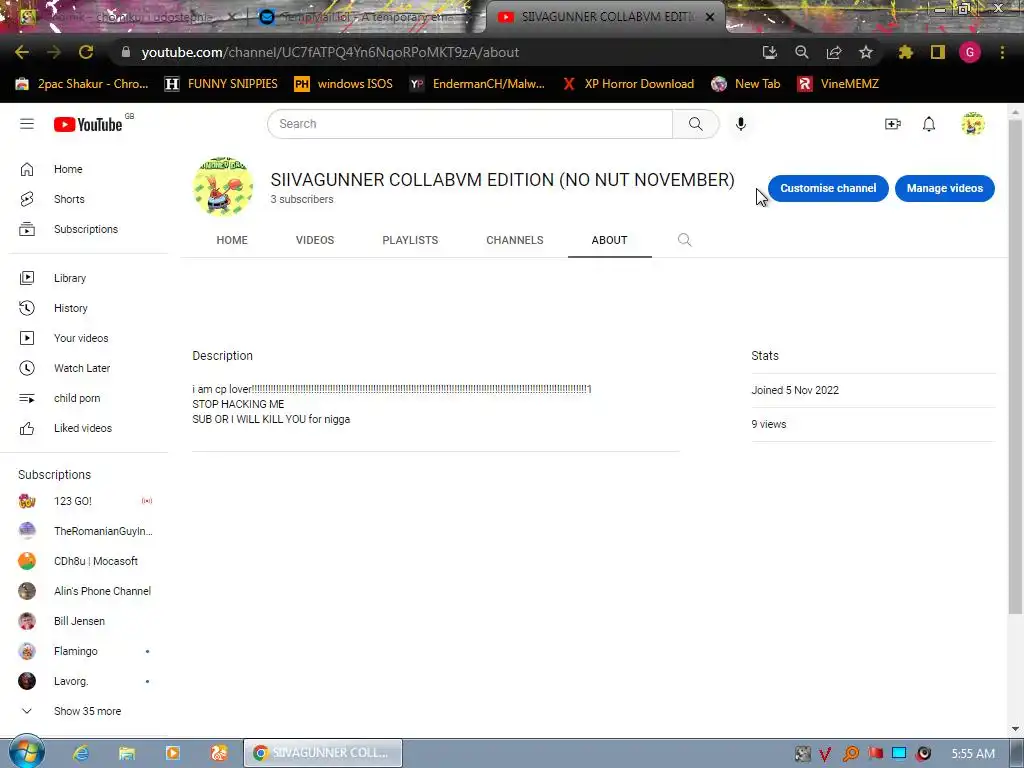Click the channel profile picture

coord(223,187)
